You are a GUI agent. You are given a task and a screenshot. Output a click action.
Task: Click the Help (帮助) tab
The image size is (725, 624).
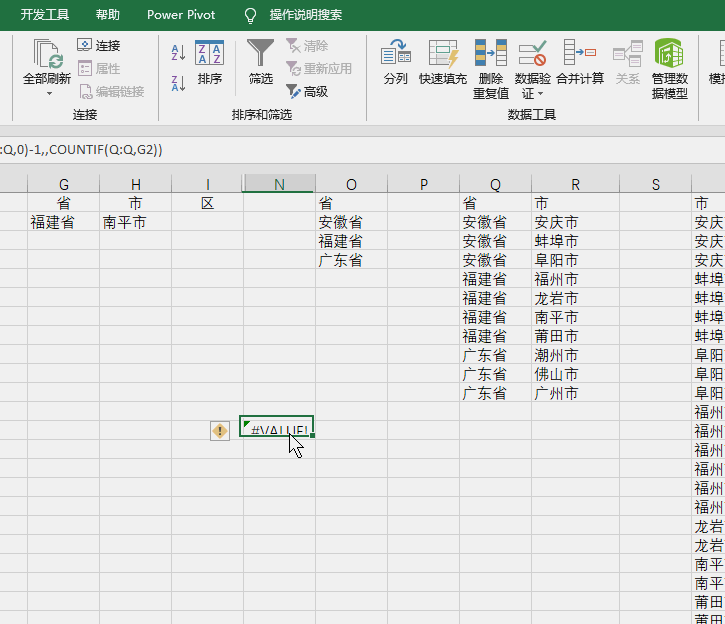point(108,15)
